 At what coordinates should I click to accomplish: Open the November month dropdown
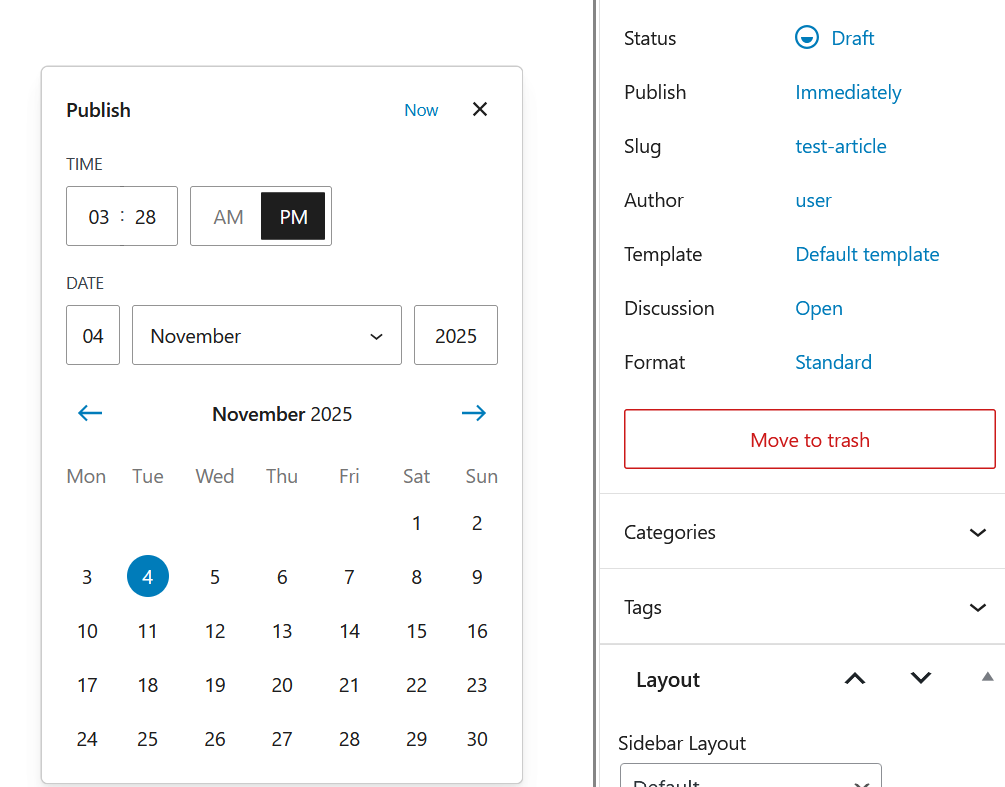(267, 335)
